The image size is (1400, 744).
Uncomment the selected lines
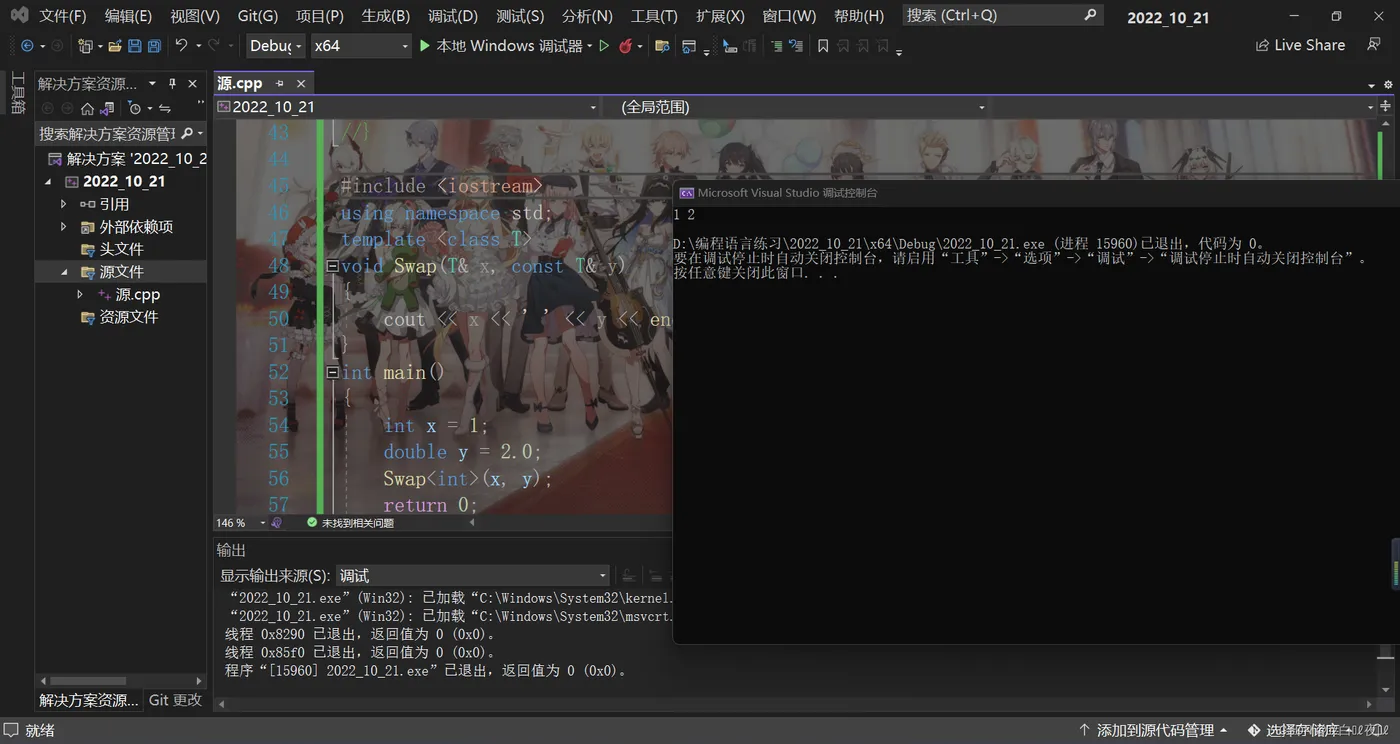[x=795, y=46]
